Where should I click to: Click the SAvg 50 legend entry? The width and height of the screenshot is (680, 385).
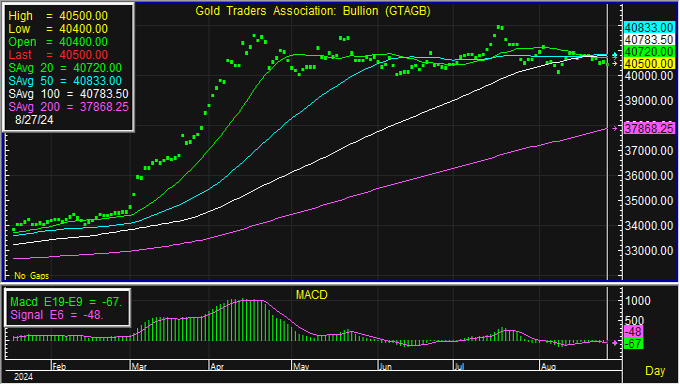pos(65,81)
